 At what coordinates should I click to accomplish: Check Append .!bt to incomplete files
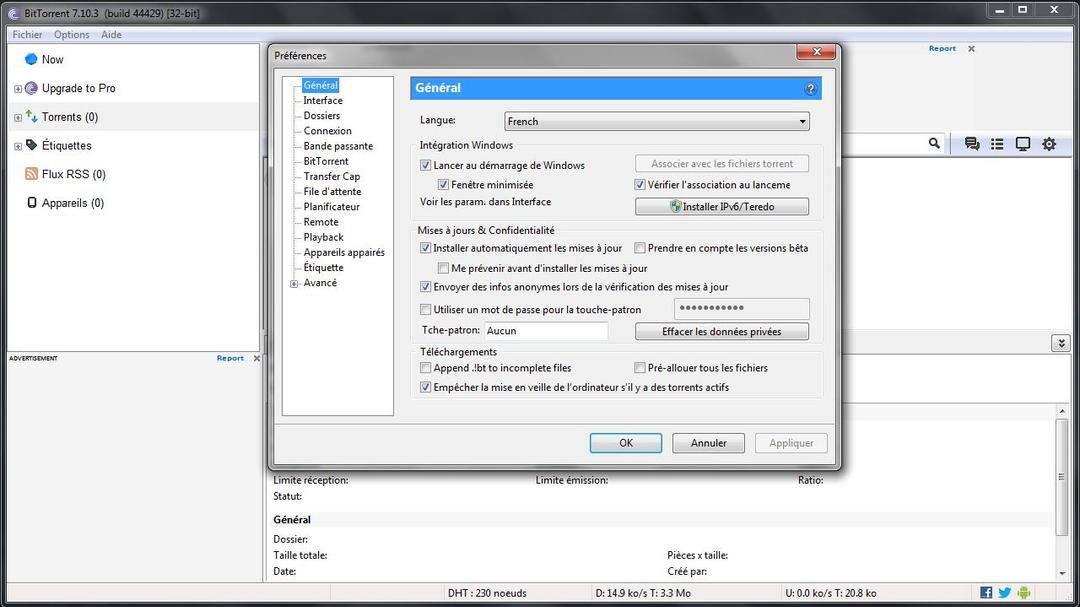(x=426, y=368)
